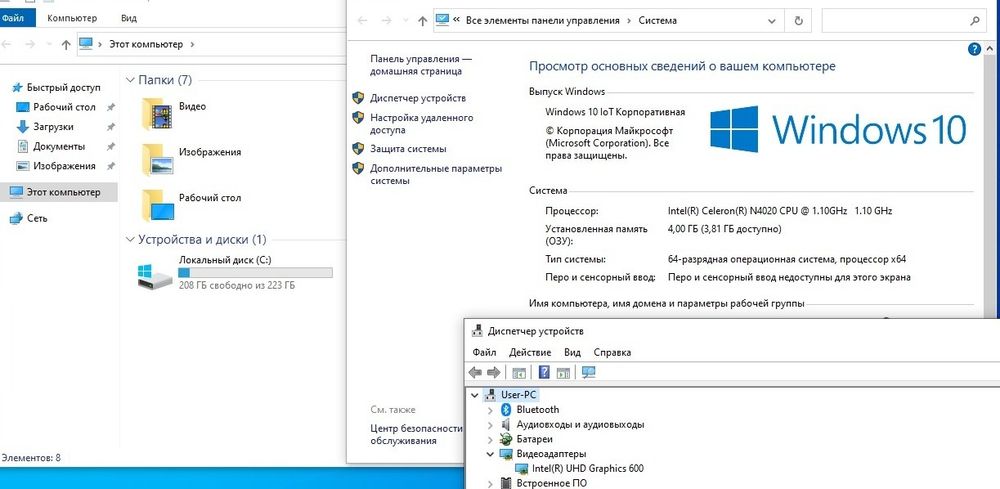Click the Система breadcrumb segment
This screenshot has height=489, width=1000.
pyautogui.click(x=658, y=20)
